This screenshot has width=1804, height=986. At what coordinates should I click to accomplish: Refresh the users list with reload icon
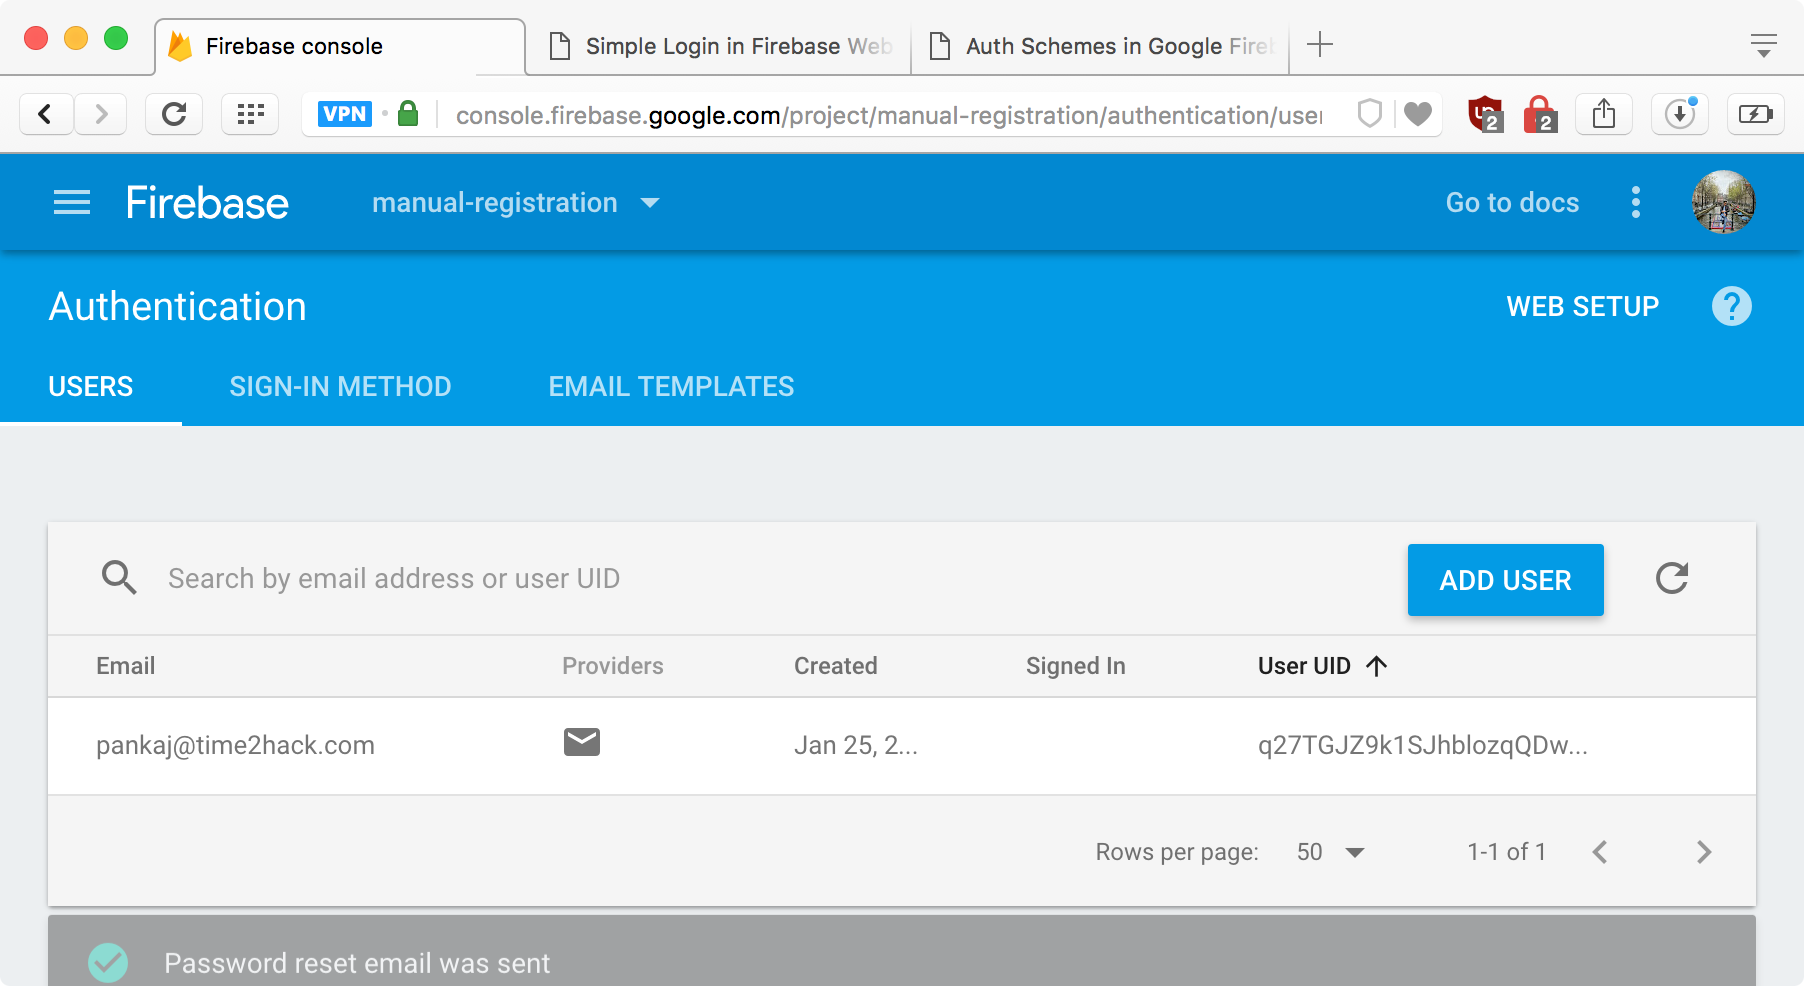tap(1672, 578)
